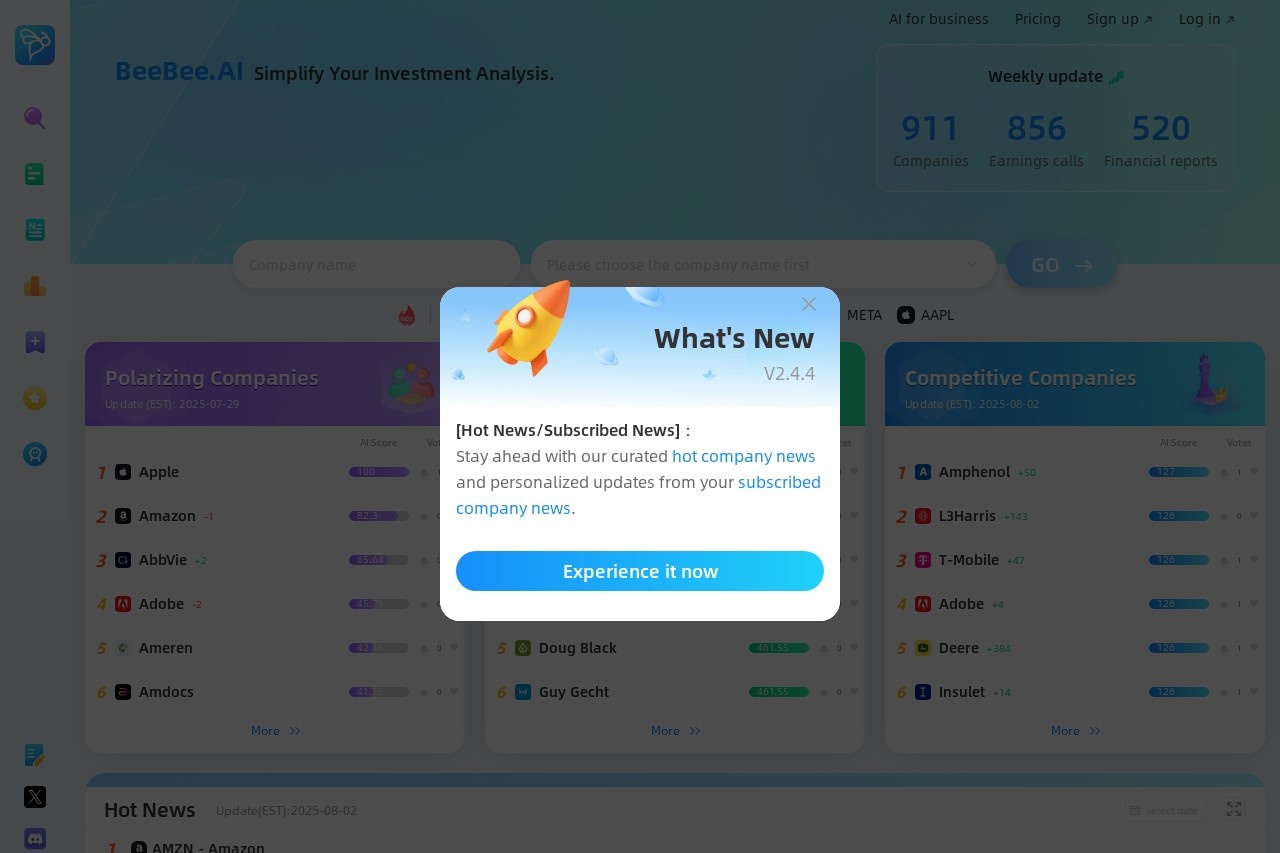The width and height of the screenshot is (1280, 853).
Task: Click the Deere company logo
Action: (923, 648)
